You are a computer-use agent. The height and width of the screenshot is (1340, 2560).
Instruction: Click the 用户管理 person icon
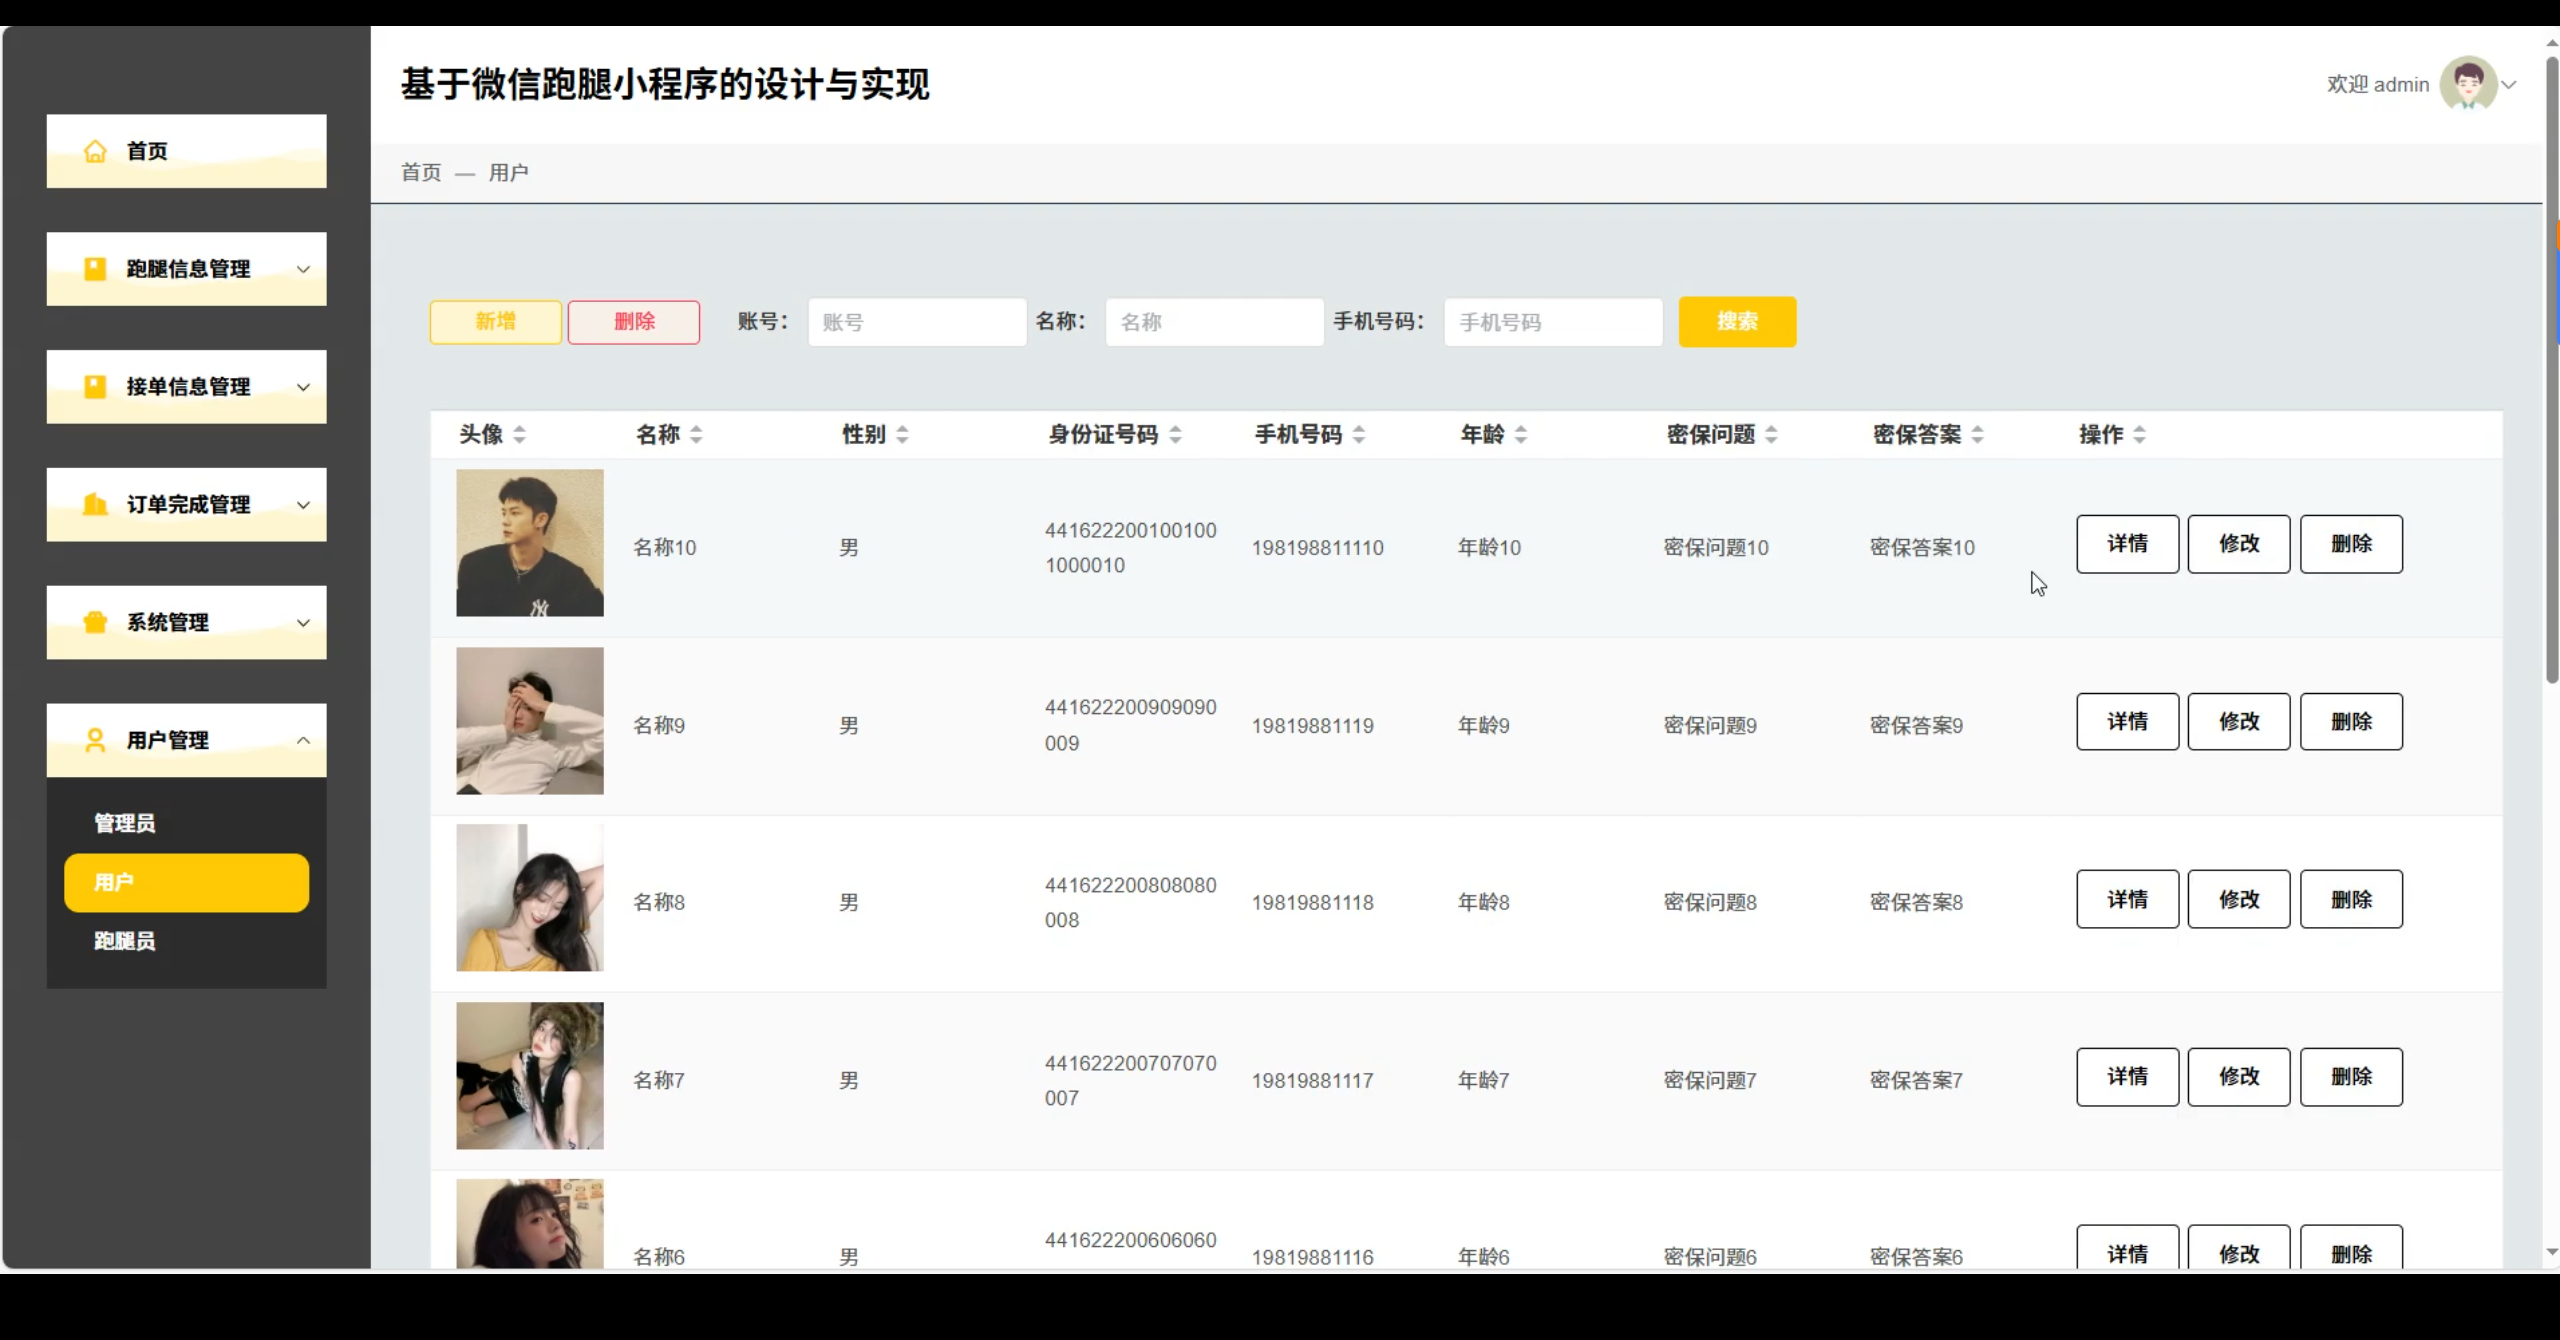click(x=95, y=740)
